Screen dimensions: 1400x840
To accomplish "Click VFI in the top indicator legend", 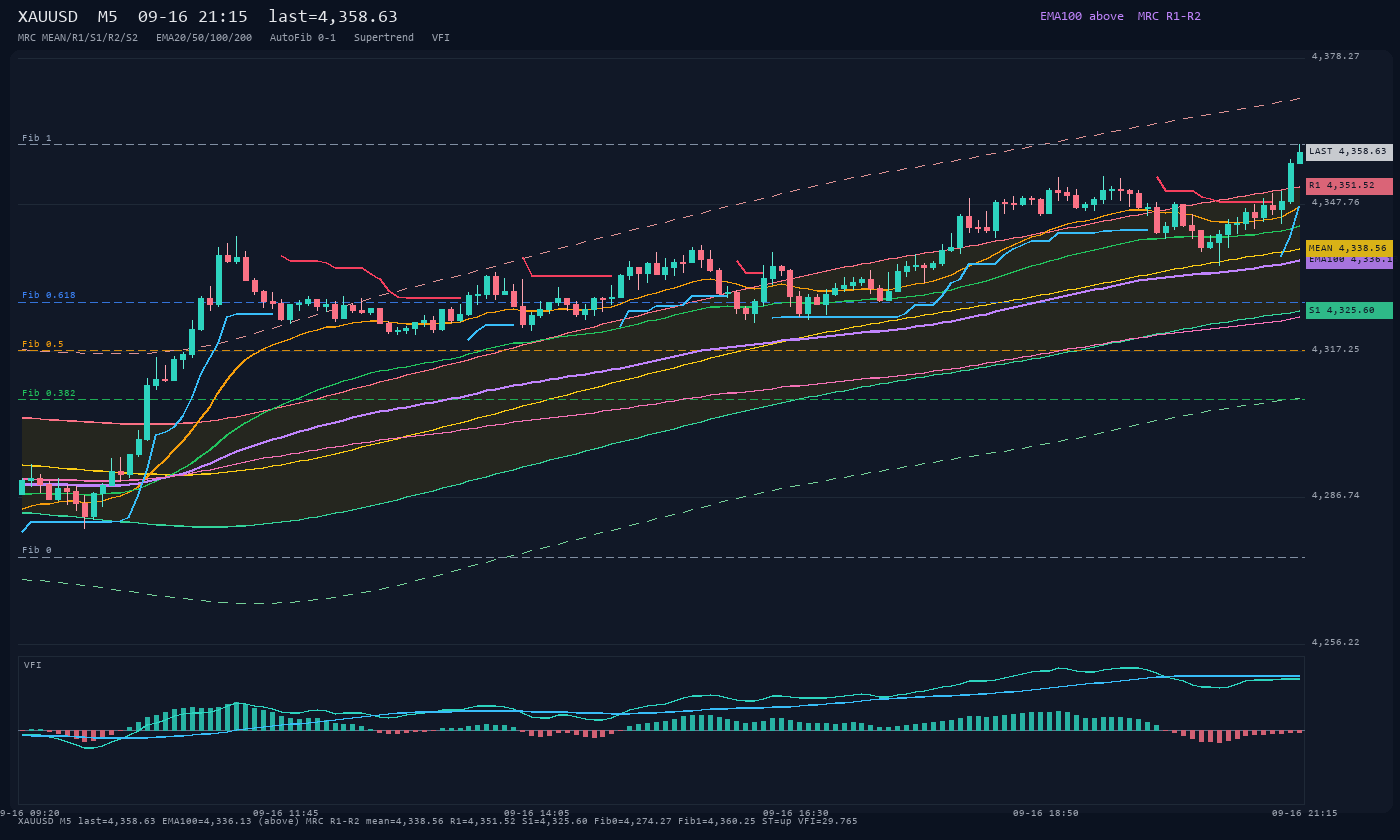I will tap(441, 38).
